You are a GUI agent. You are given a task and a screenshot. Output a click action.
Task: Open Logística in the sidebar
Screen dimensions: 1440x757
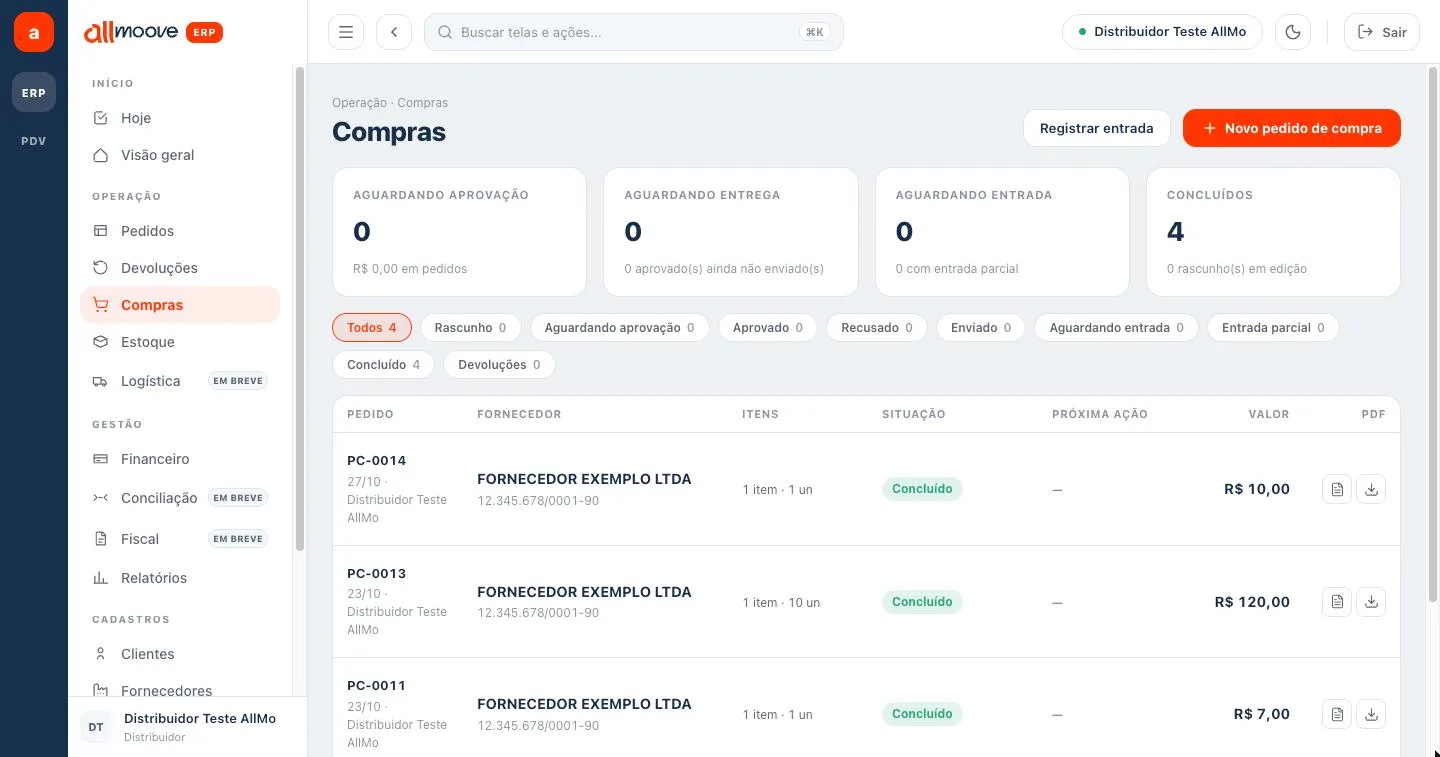tap(180, 381)
